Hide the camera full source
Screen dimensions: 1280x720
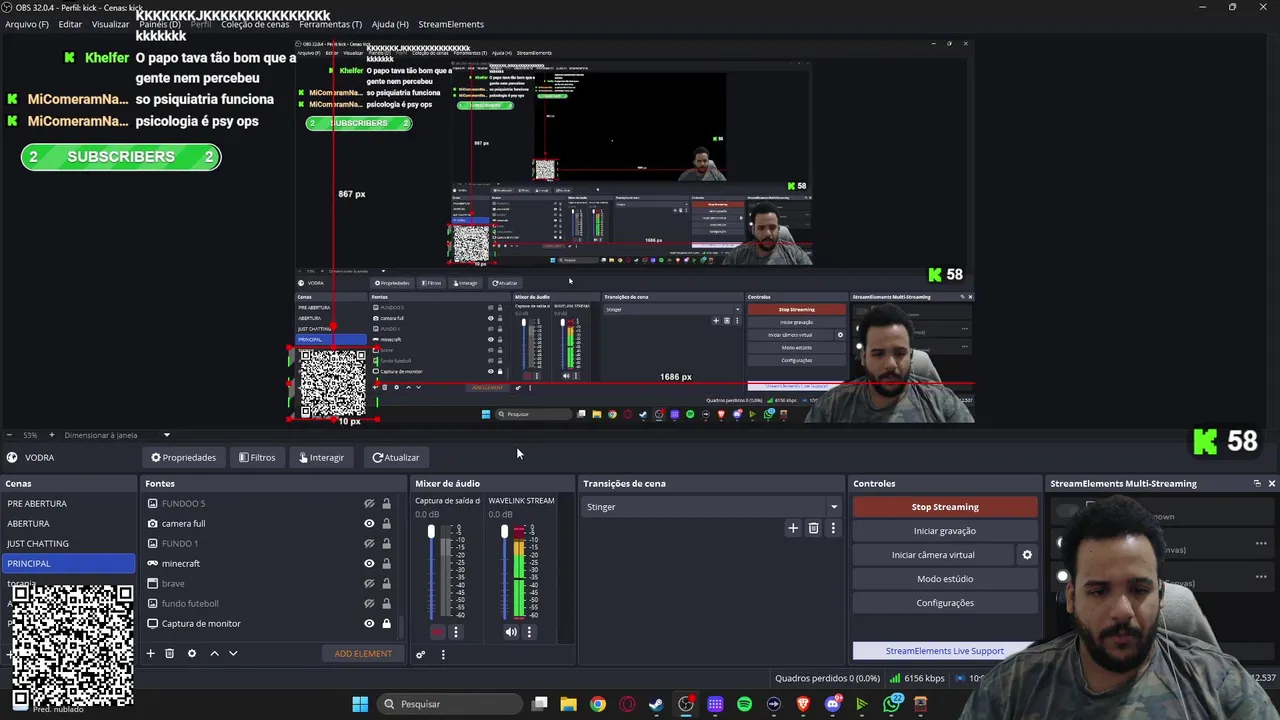point(369,524)
